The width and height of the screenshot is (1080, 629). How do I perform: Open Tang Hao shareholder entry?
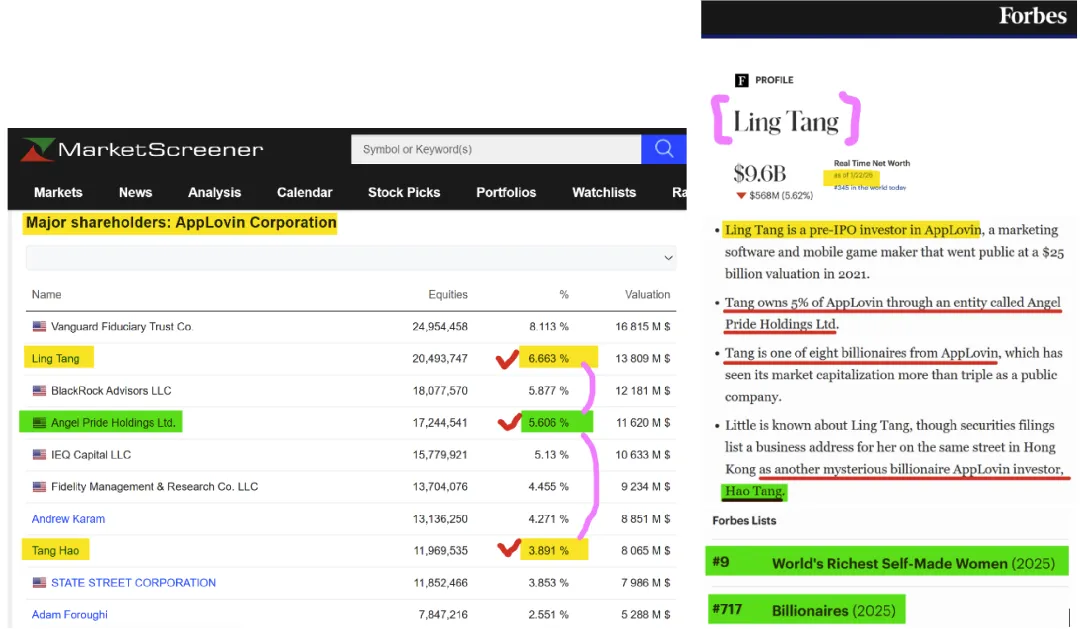click(x=55, y=550)
